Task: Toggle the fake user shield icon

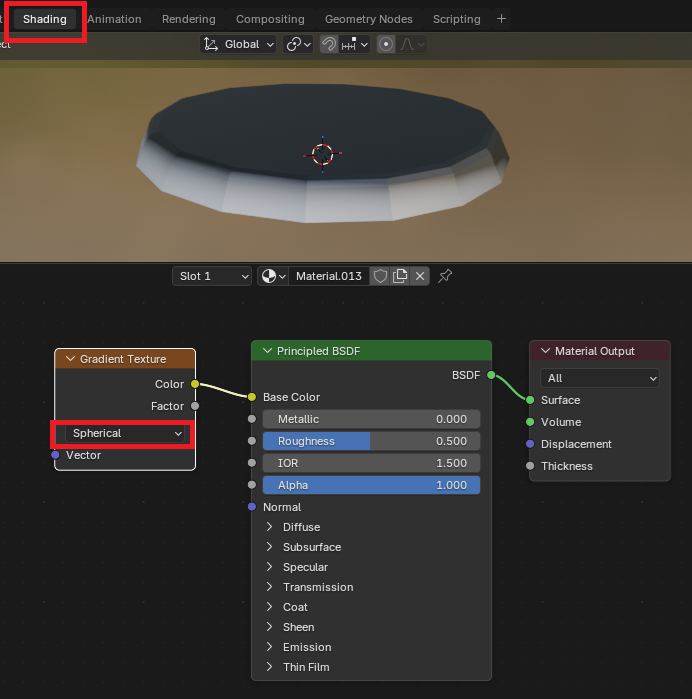Action: (x=379, y=276)
